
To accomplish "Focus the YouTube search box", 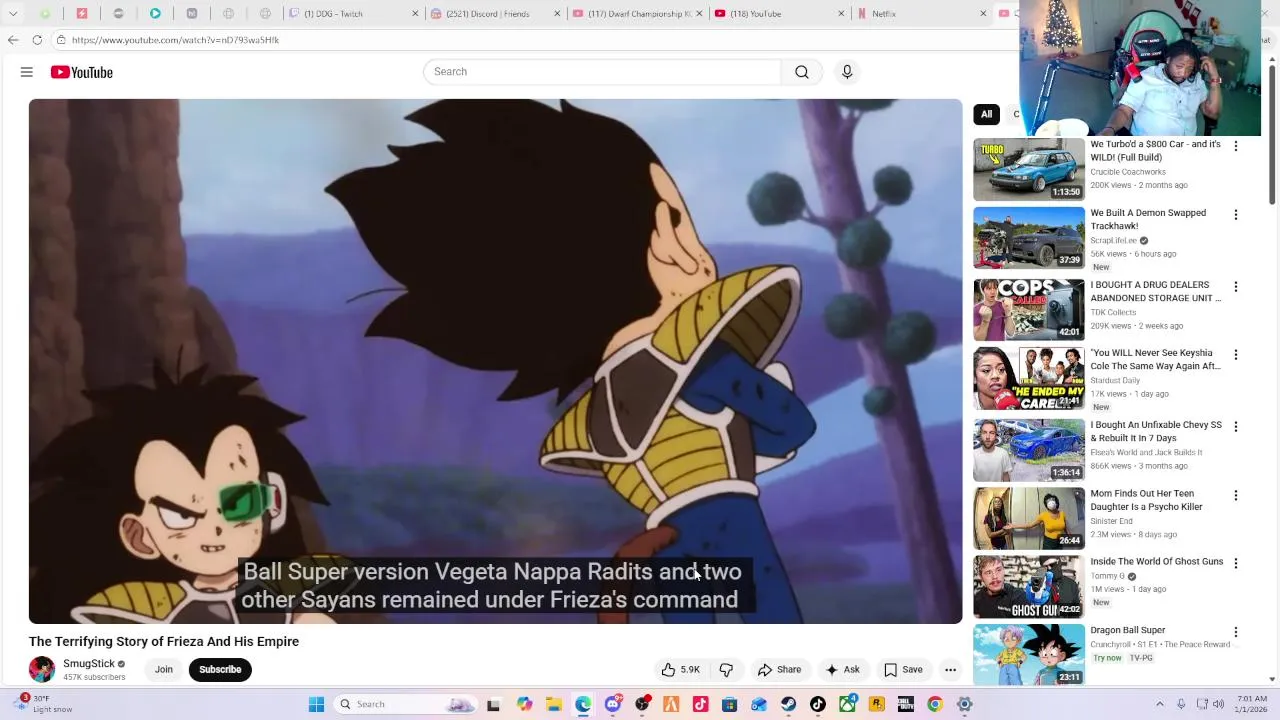I will (602, 72).
